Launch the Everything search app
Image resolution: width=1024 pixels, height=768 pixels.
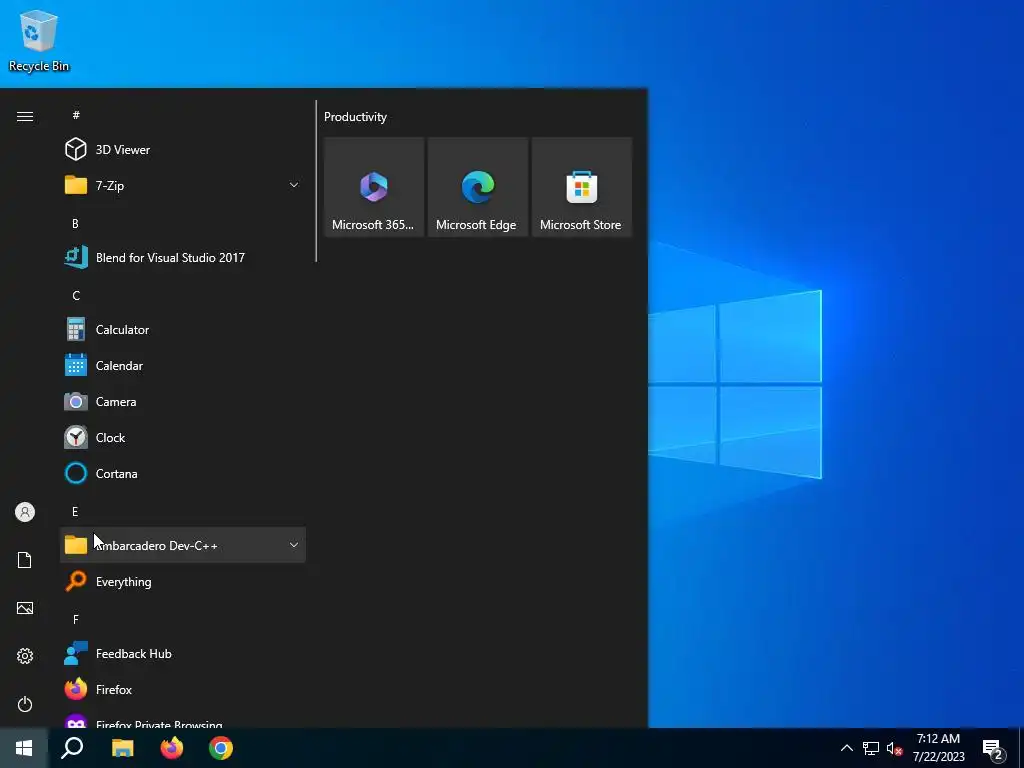(x=183, y=581)
